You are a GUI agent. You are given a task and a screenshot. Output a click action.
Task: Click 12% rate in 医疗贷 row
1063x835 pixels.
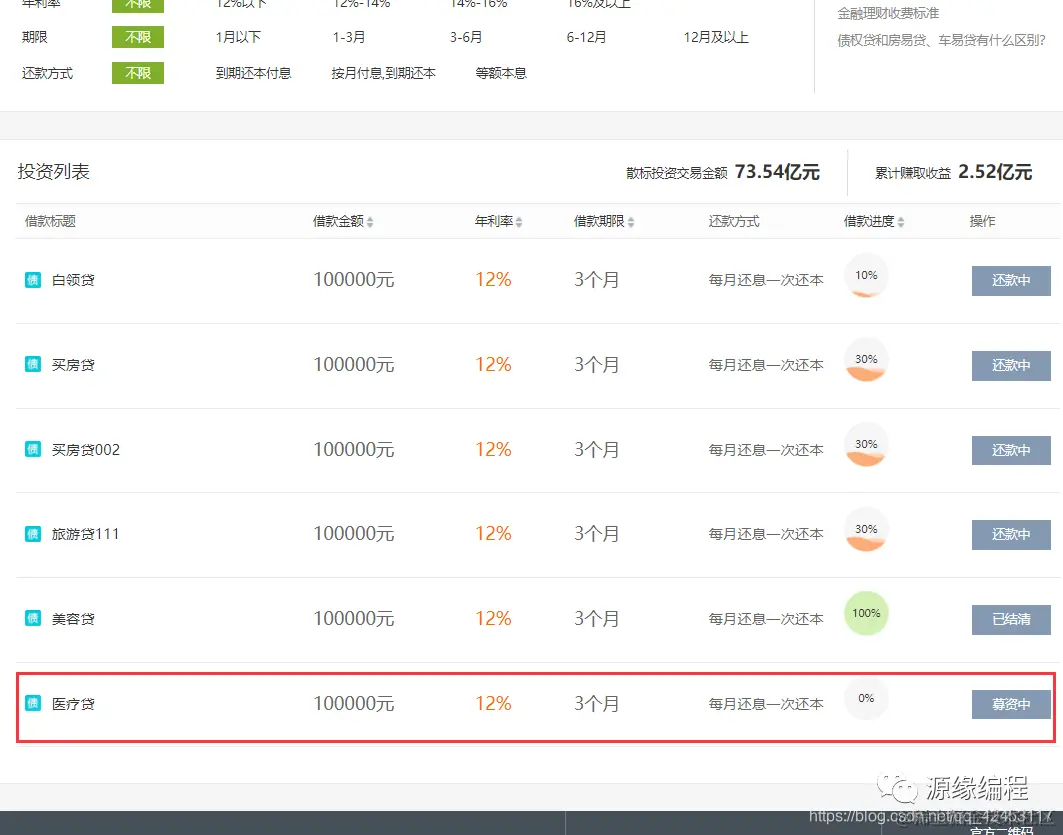coord(493,704)
